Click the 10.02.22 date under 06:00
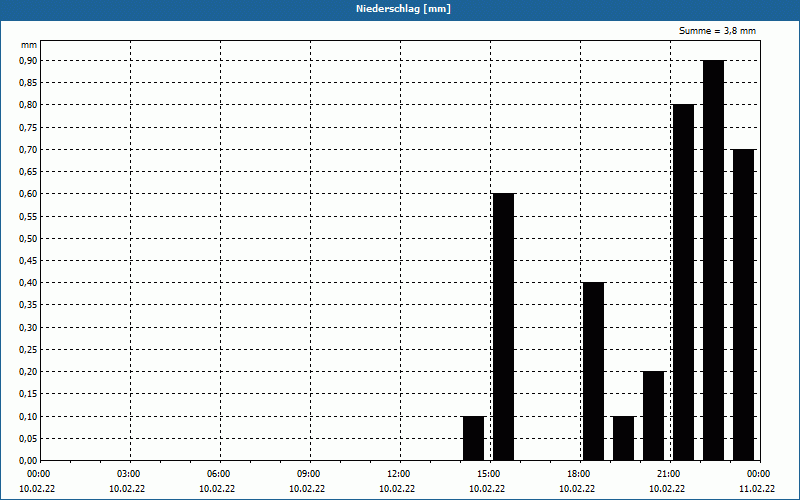The width and height of the screenshot is (800, 500). (217, 488)
